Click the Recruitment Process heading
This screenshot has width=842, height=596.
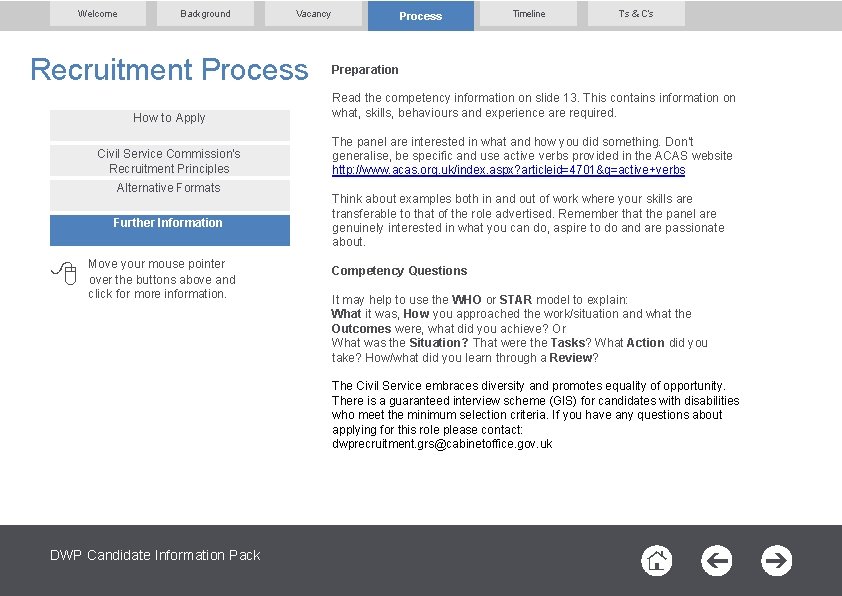click(168, 69)
